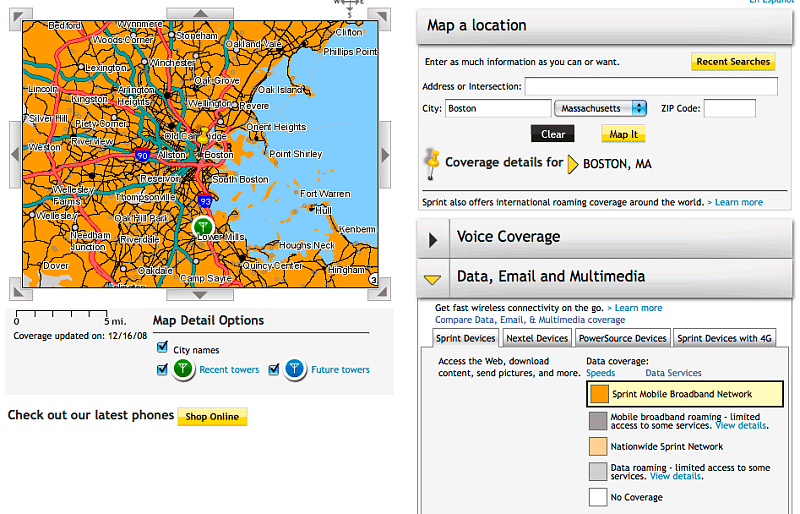Open Compare Data, Email, & Multimedia coverage link

[x=530, y=320]
